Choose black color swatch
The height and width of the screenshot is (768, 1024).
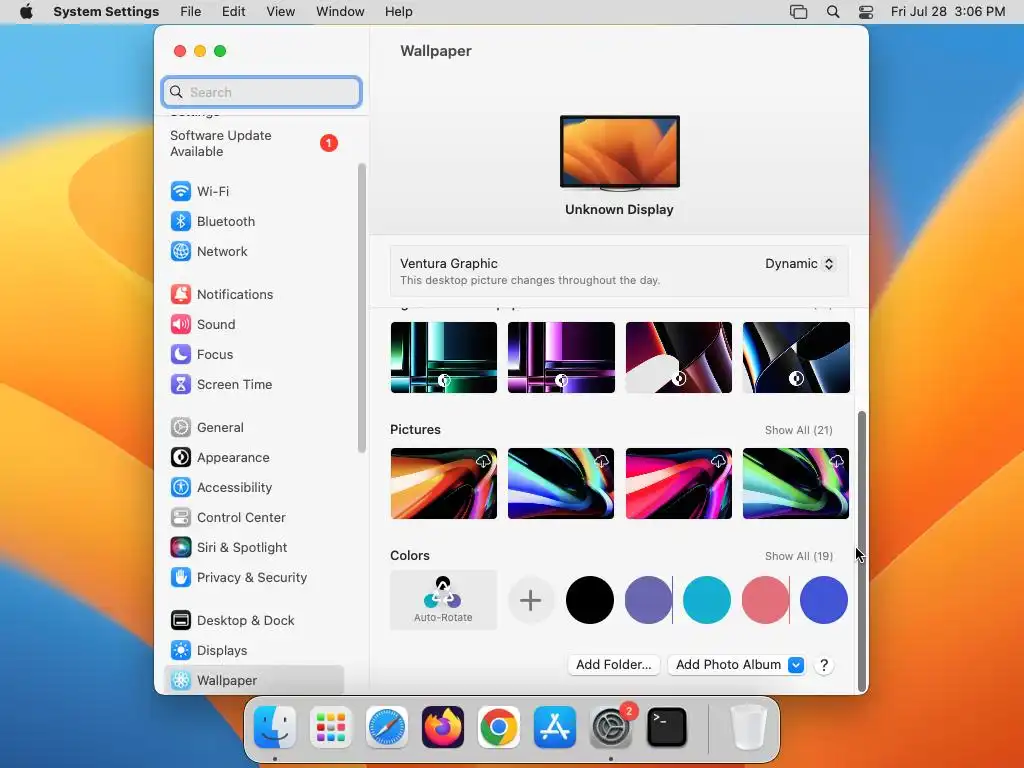[590, 600]
